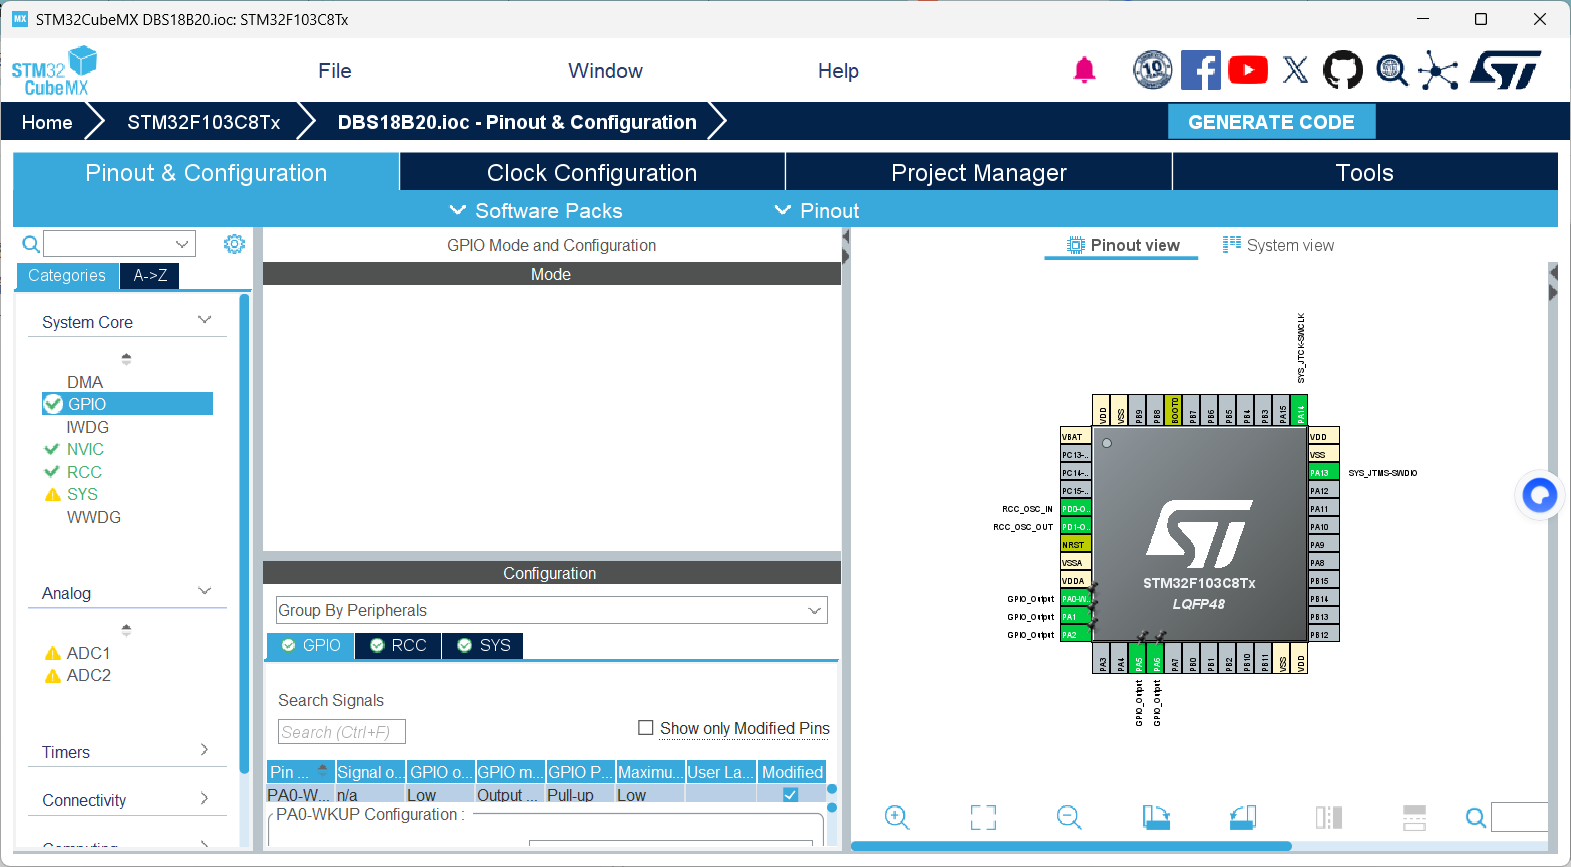
Task: Select the Categories tab
Action: 67,275
